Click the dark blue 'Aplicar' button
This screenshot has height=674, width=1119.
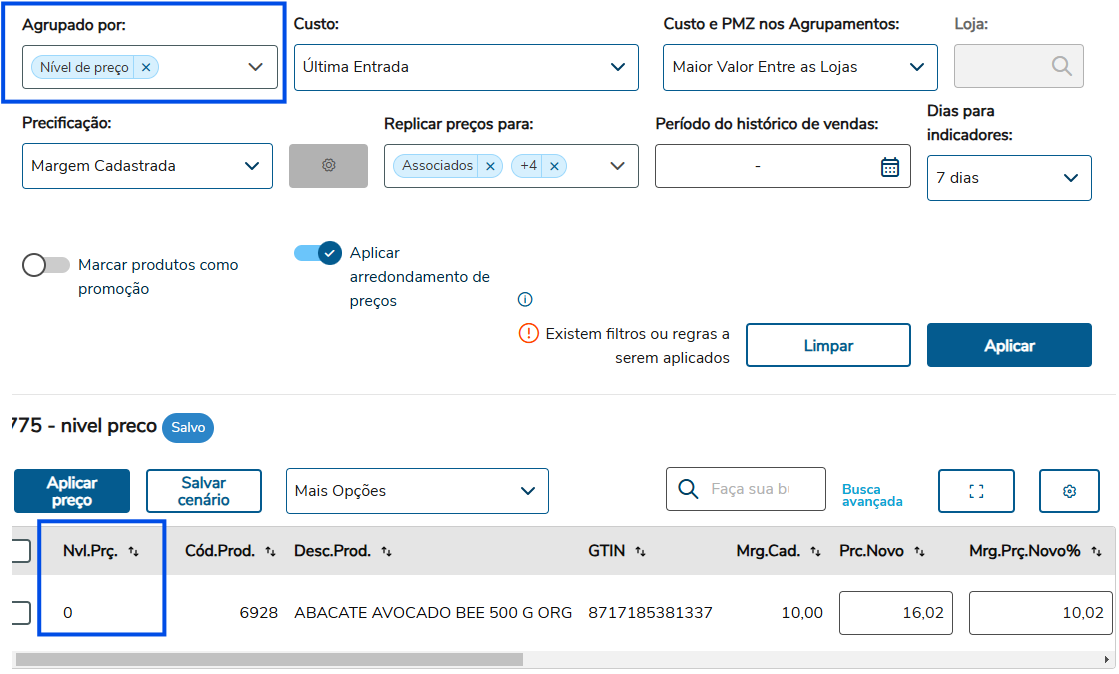coord(1009,345)
